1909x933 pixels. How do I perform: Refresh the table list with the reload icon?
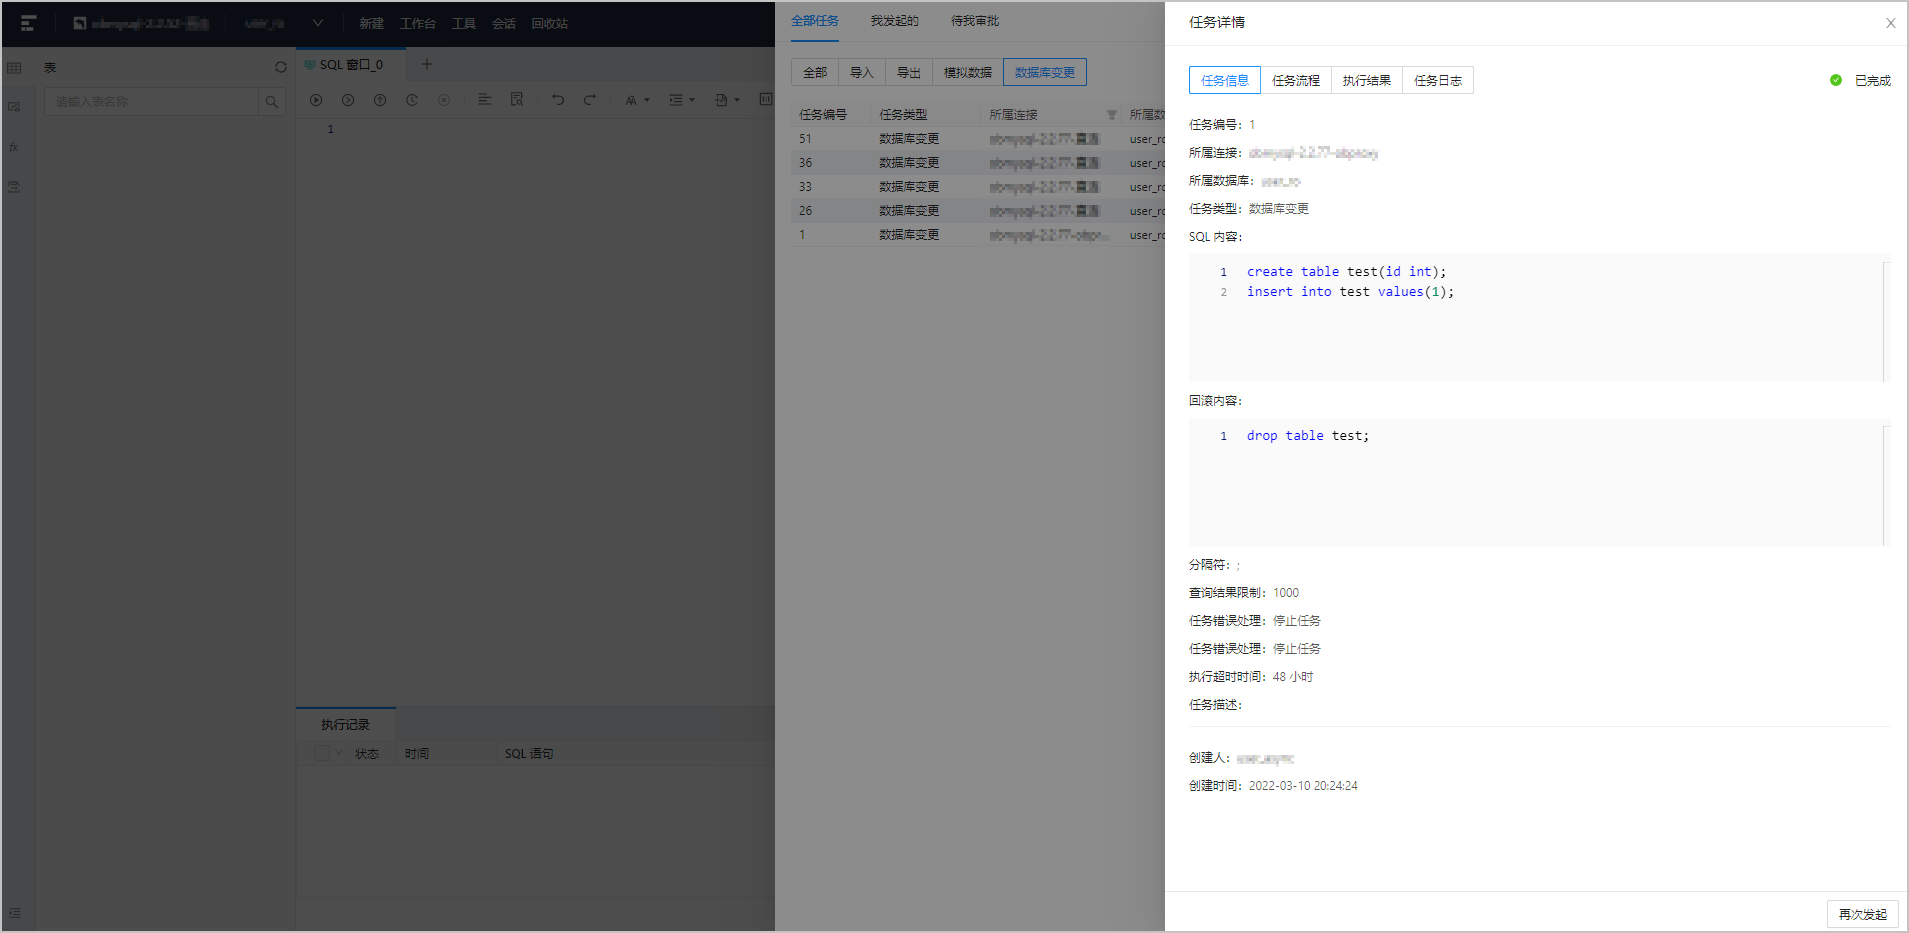281,67
